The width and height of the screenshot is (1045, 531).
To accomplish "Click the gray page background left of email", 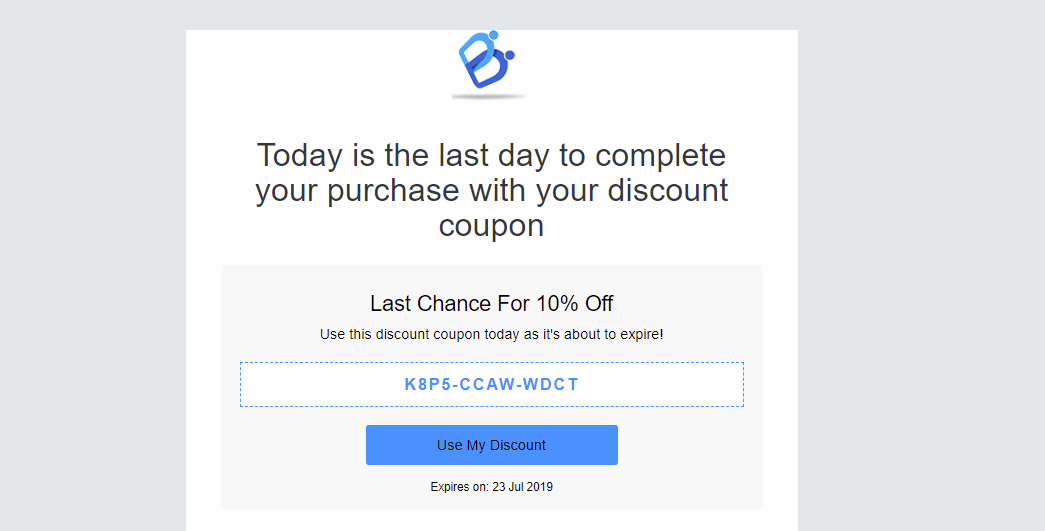I will (93, 266).
